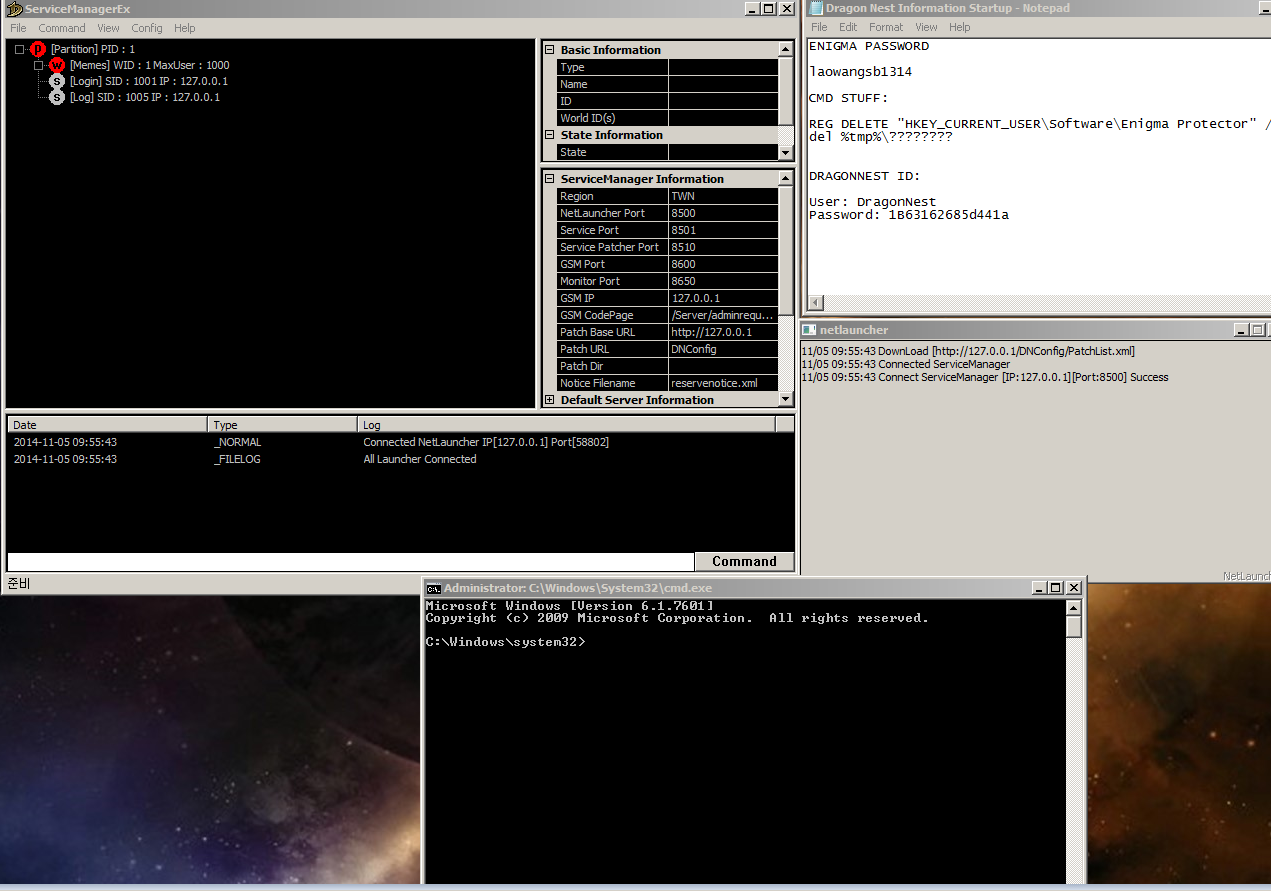Open the Edit menu in Notepad

pyautogui.click(x=848, y=27)
